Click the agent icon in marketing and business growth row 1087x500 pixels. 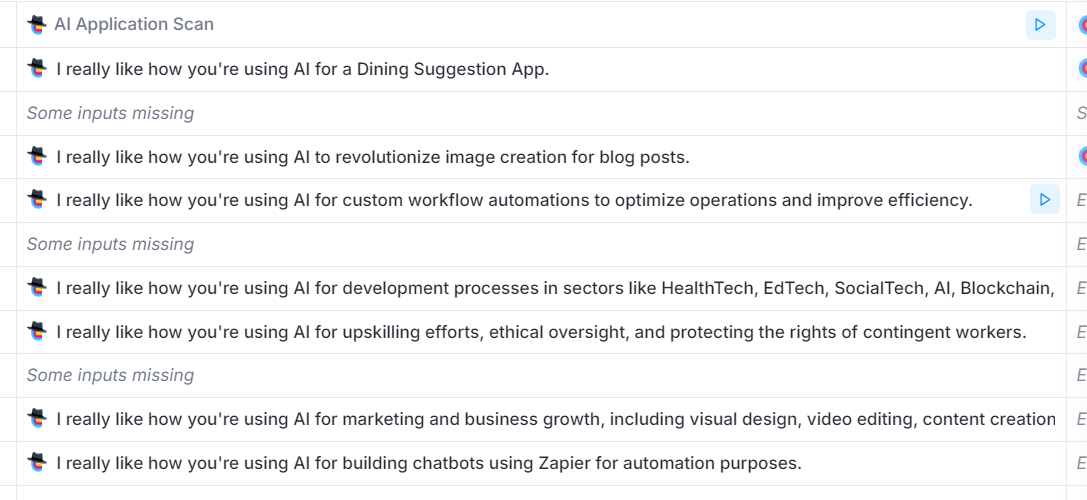37,419
